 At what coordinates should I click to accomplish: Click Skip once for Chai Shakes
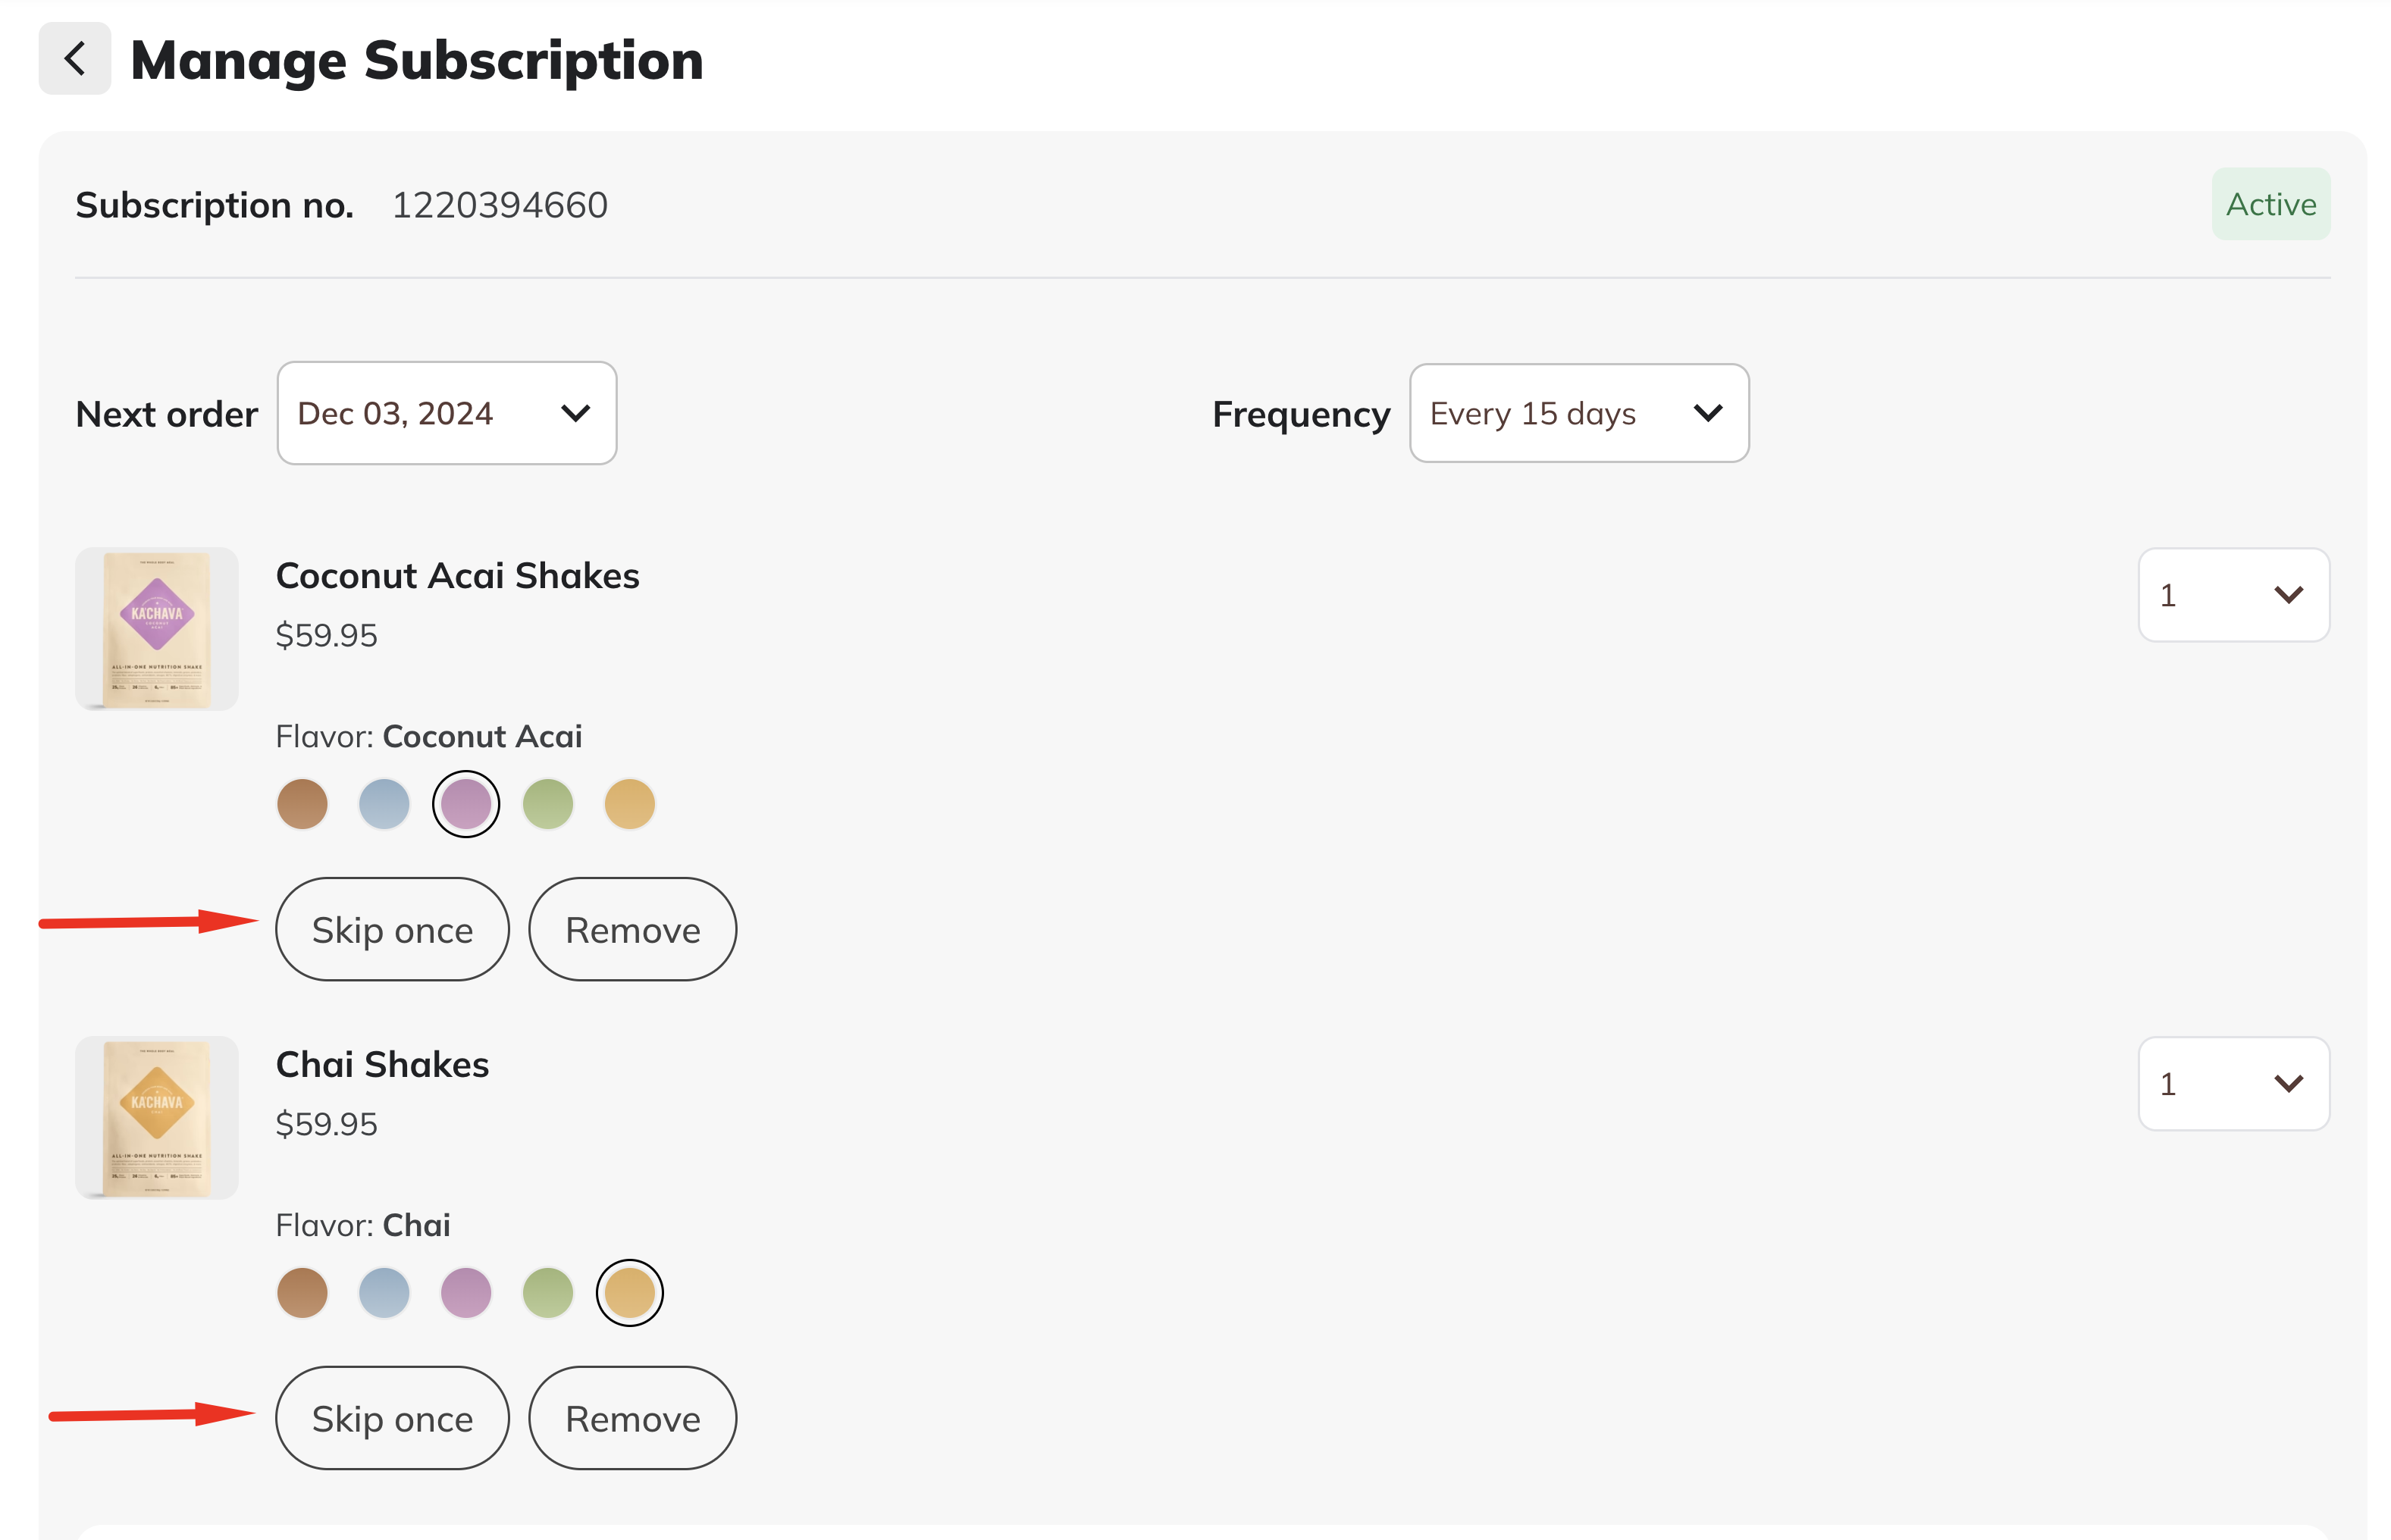click(x=392, y=1419)
